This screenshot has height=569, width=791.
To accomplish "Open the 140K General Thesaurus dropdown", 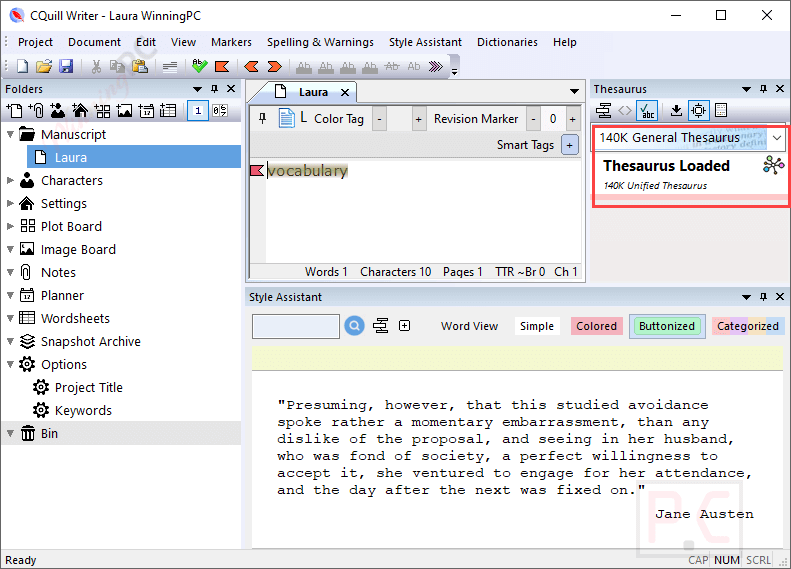I will [x=777, y=137].
